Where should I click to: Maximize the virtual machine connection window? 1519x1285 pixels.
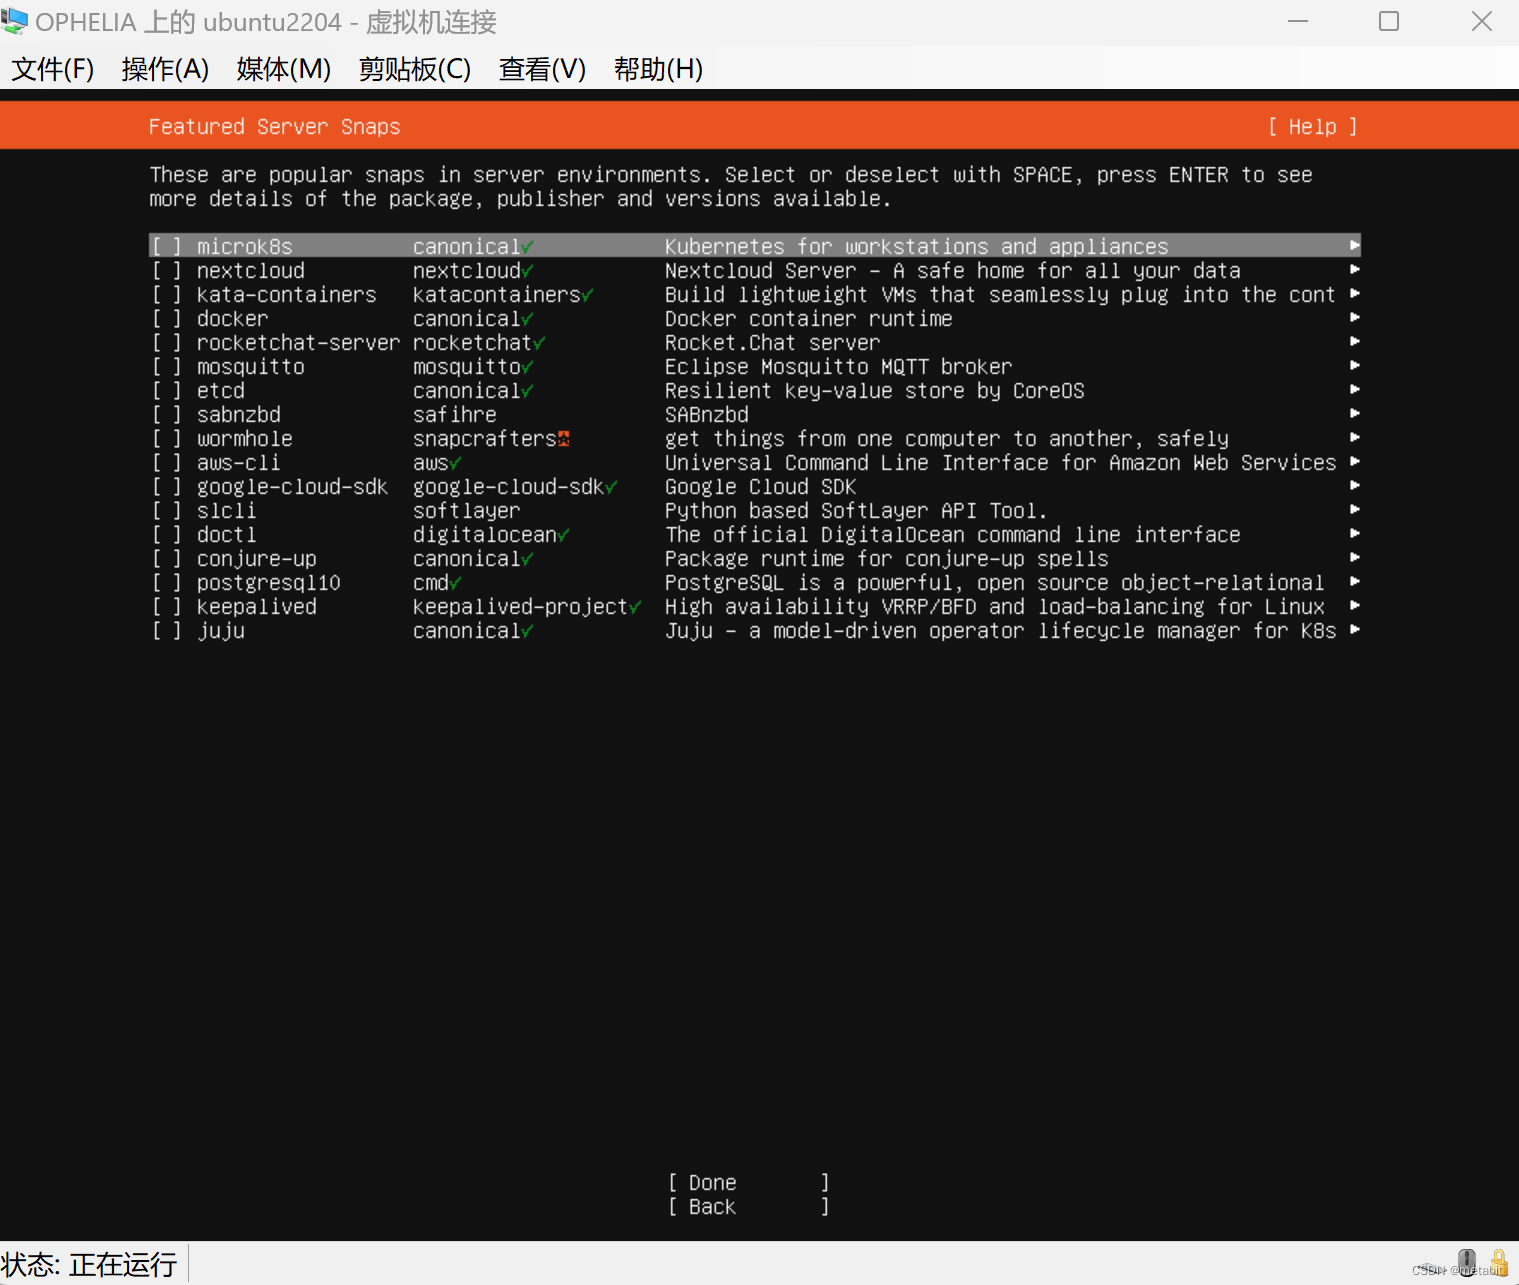pyautogui.click(x=1389, y=21)
